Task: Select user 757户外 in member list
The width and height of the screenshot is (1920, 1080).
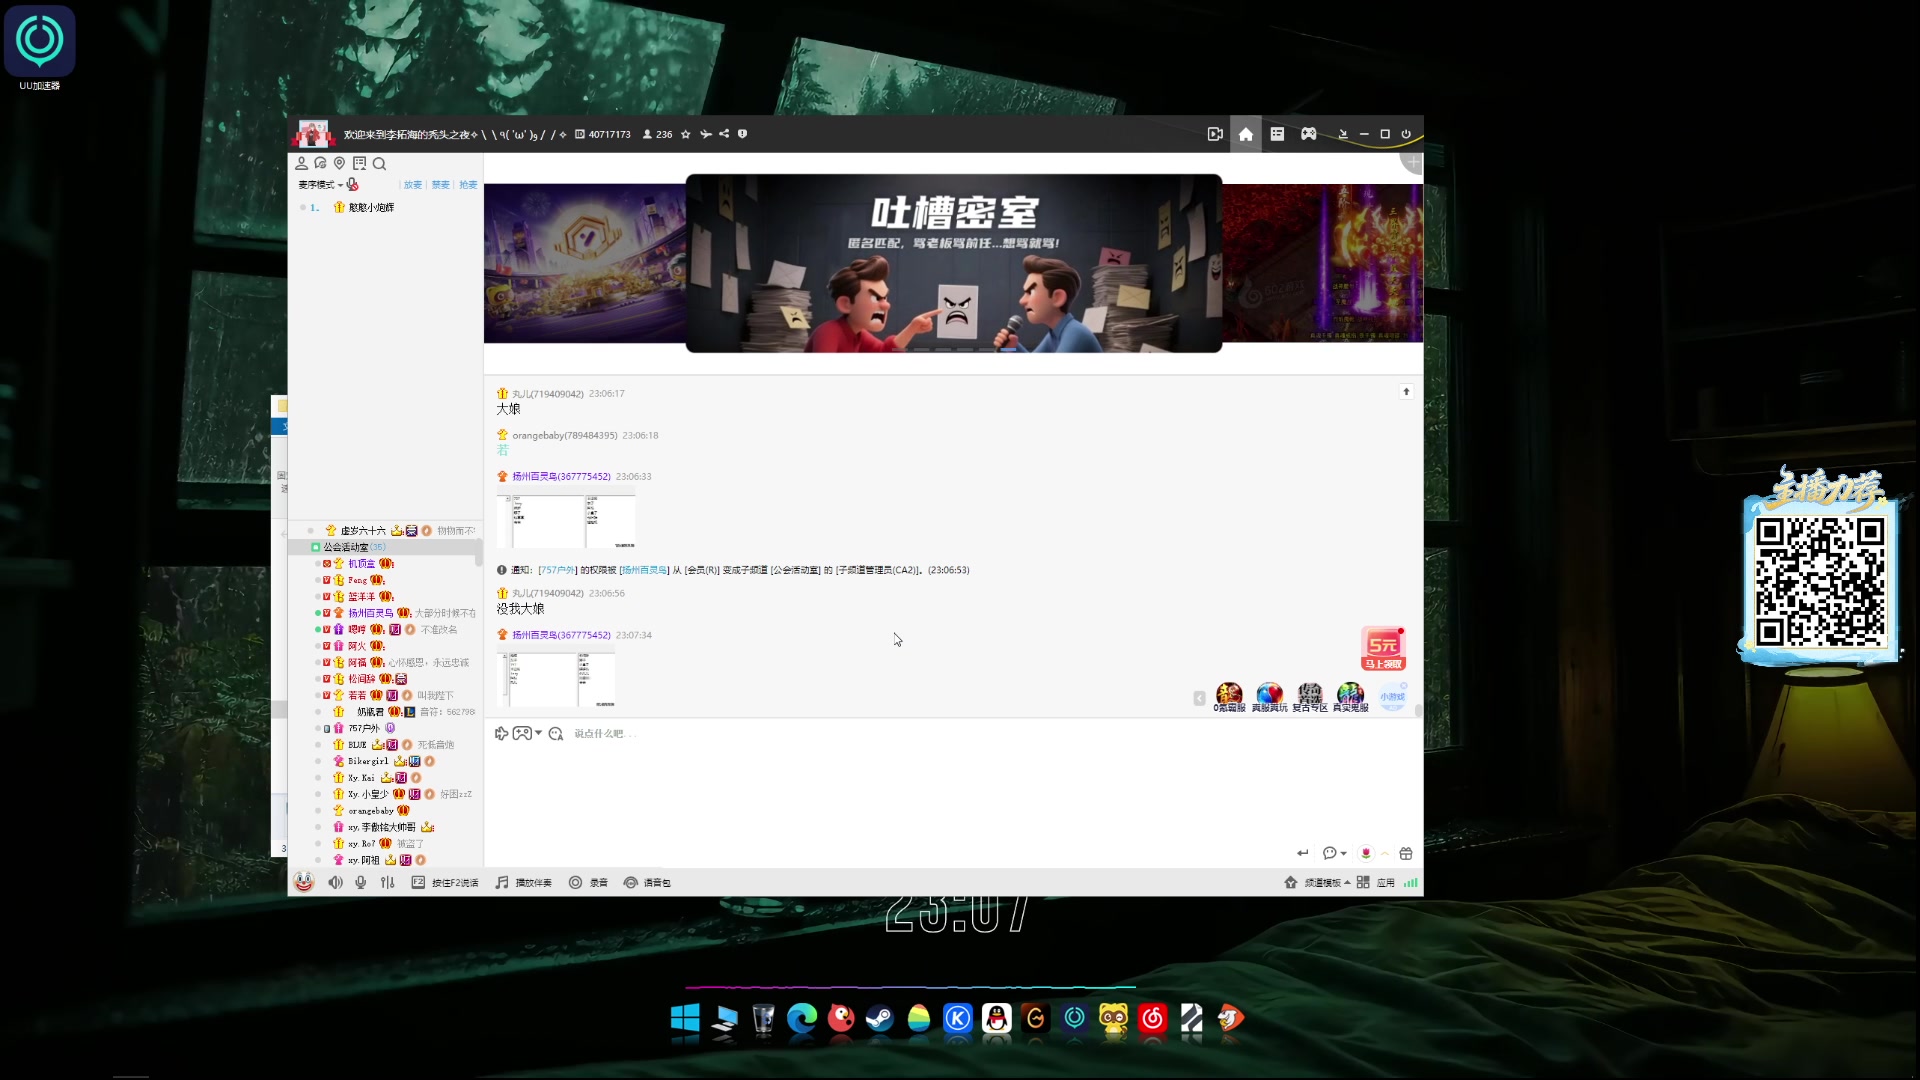Action: pos(363,728)
